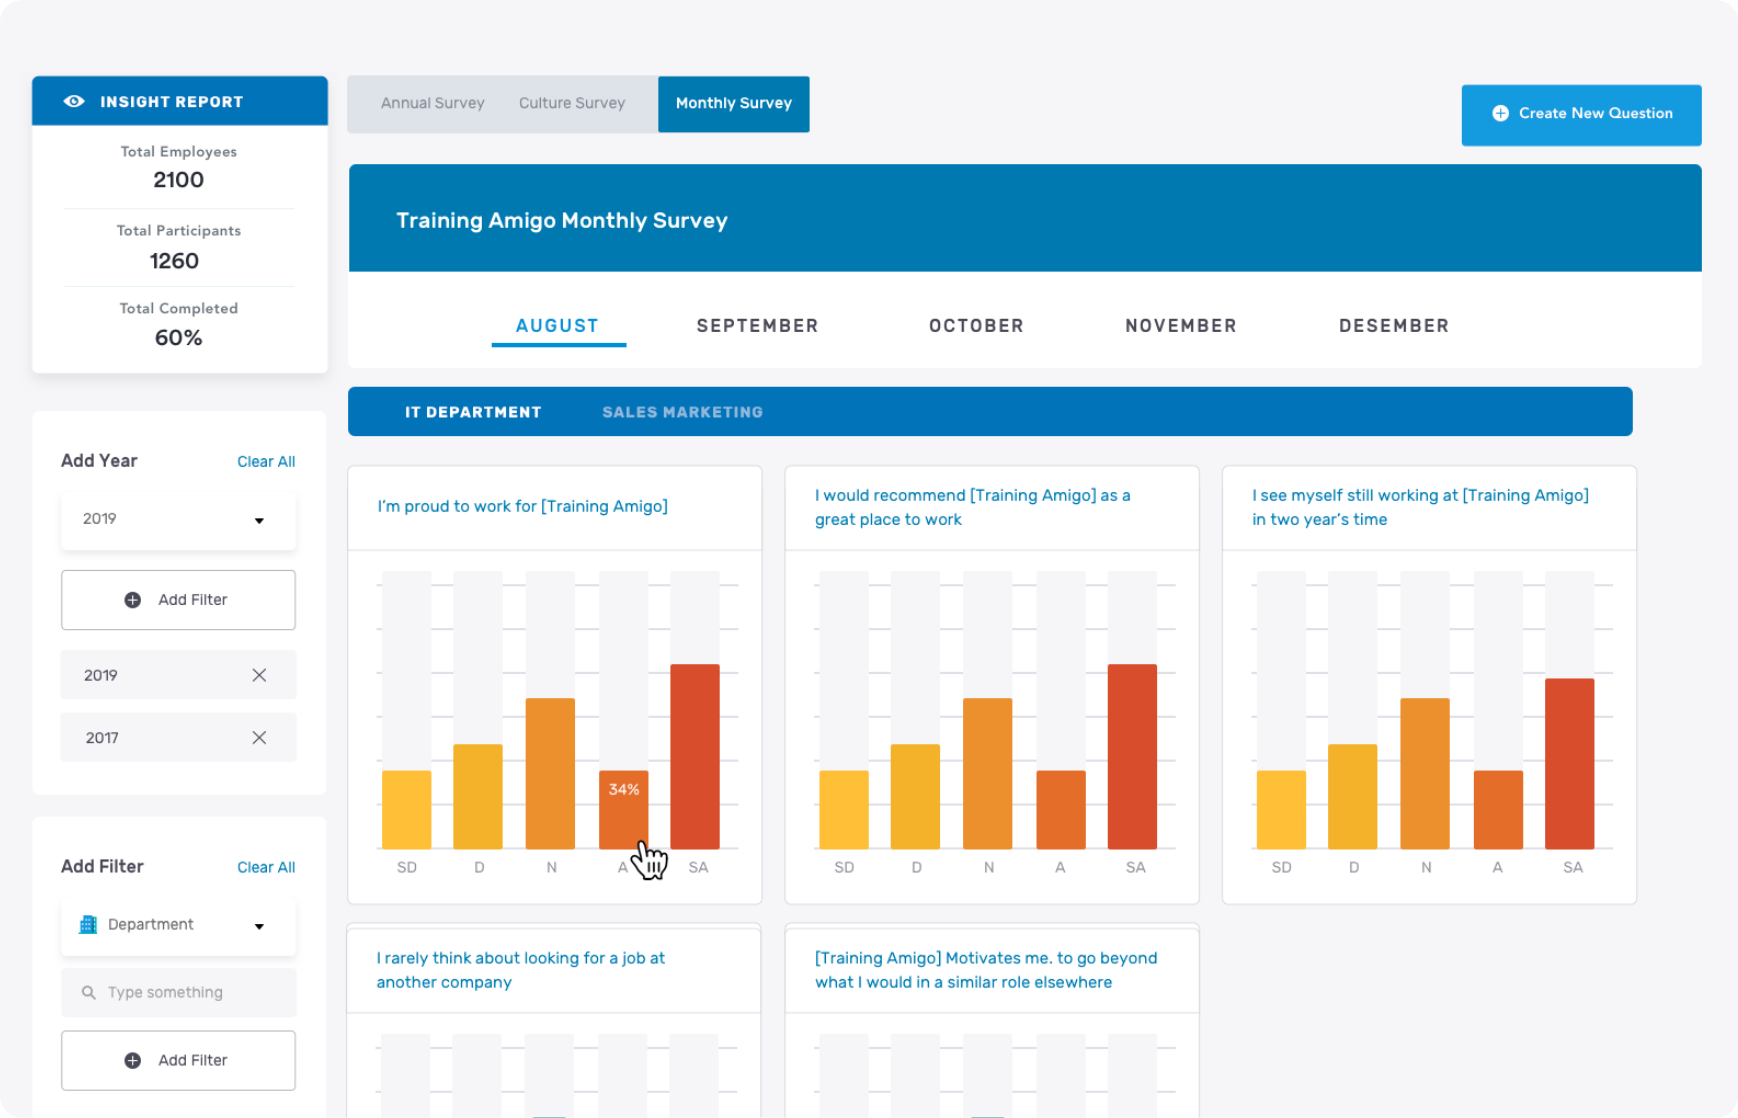The image size is (1738, 1118).
Task: Switch to the SALES MARKETING tab
Action: click(x=682, y=412)
